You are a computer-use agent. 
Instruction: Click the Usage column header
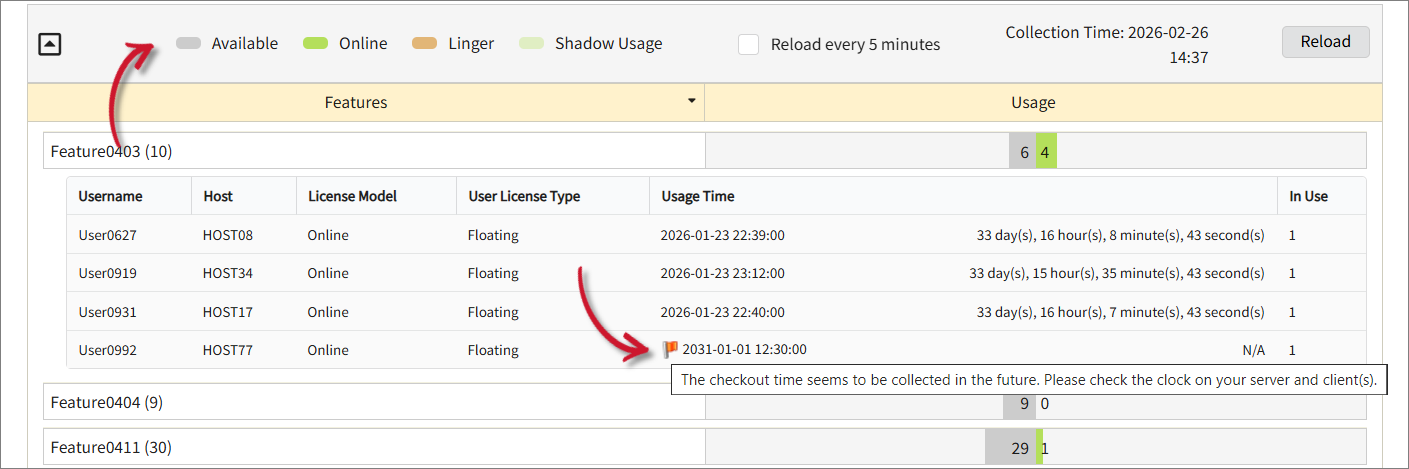coord(1033,102)
